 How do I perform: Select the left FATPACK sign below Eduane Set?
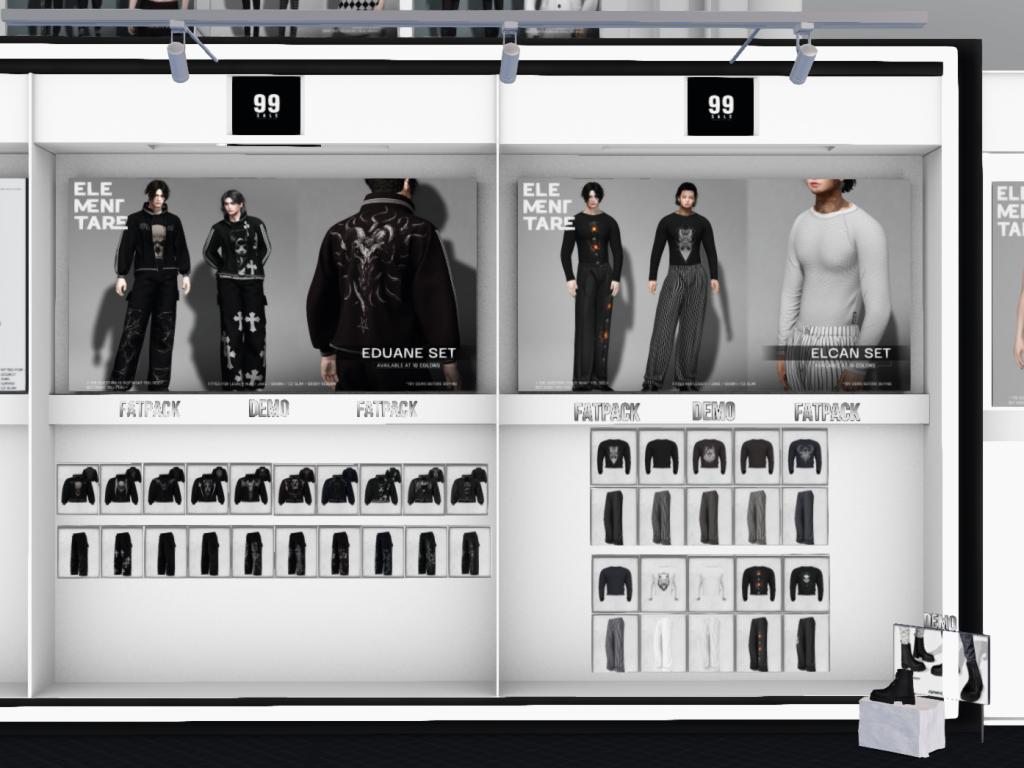coord(150,409)
